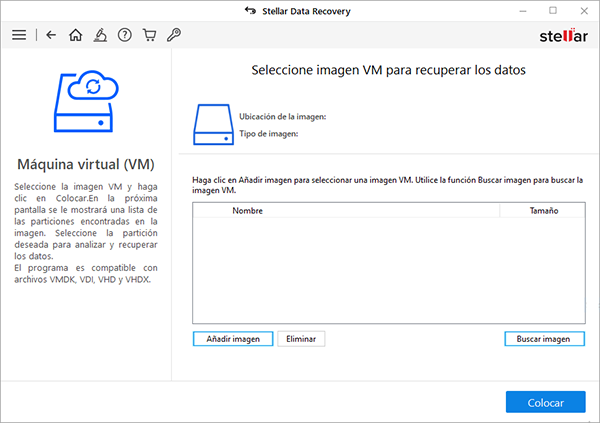The width and height of the screenshot is (600, 423).
Task: Maximize the Stellar Data Recovery window
Action: pos(553,11)
